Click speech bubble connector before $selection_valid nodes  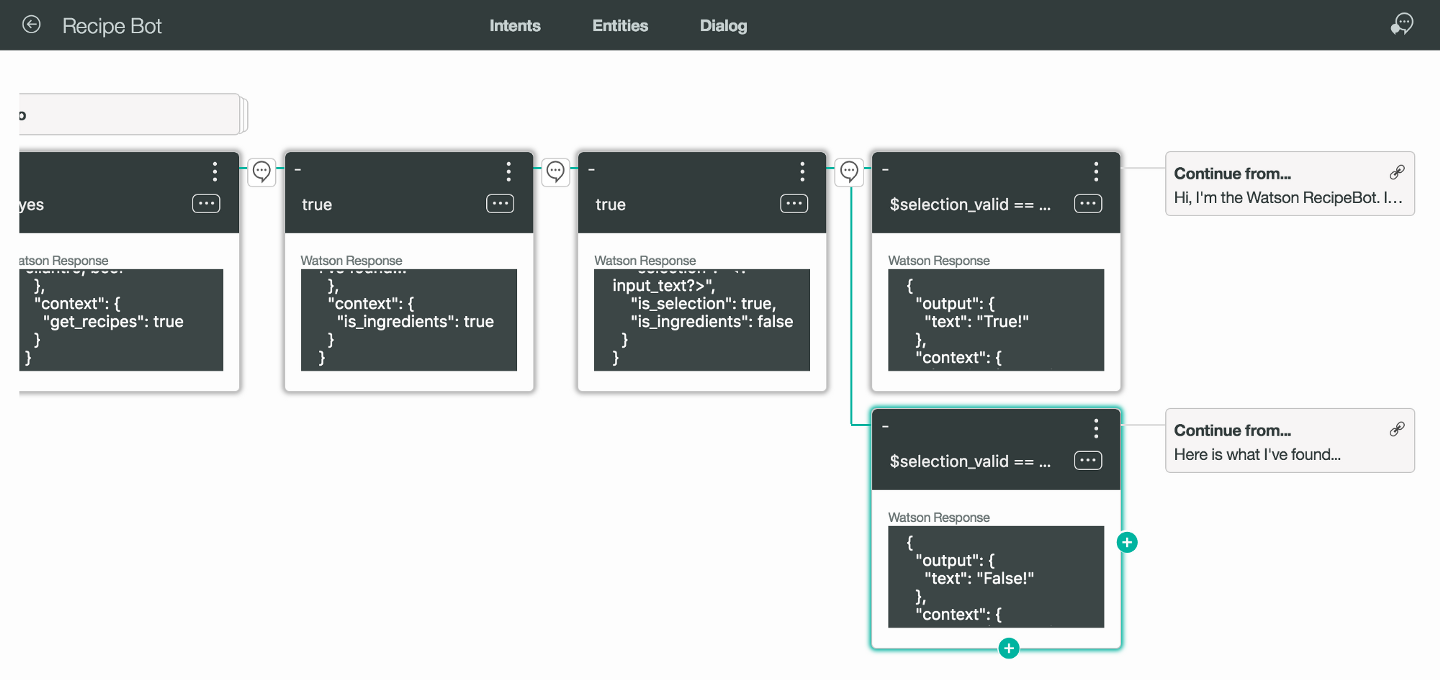tap(849, 172)
